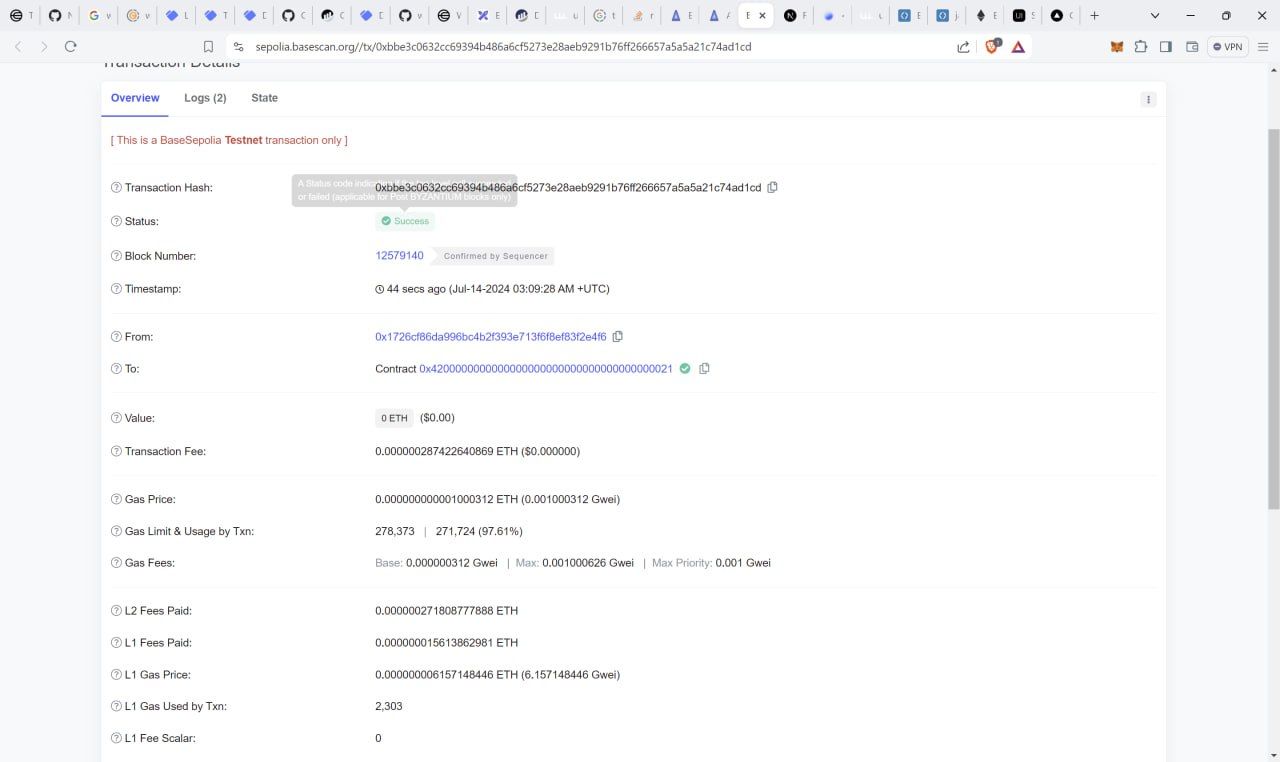Open the Logs (2) tab
The height and width of the screenshot is (762, 1280).
click(205, 98)
